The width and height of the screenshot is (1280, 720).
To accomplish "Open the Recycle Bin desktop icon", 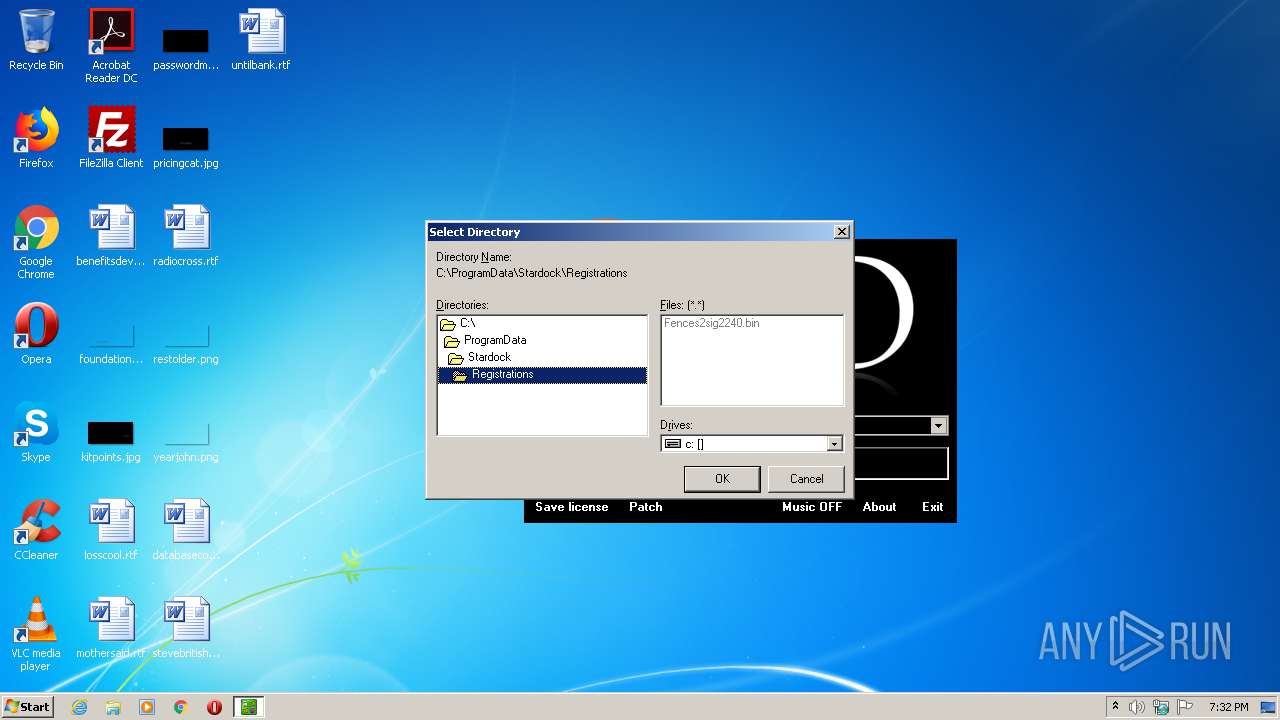I will click(x=36, y=40).
